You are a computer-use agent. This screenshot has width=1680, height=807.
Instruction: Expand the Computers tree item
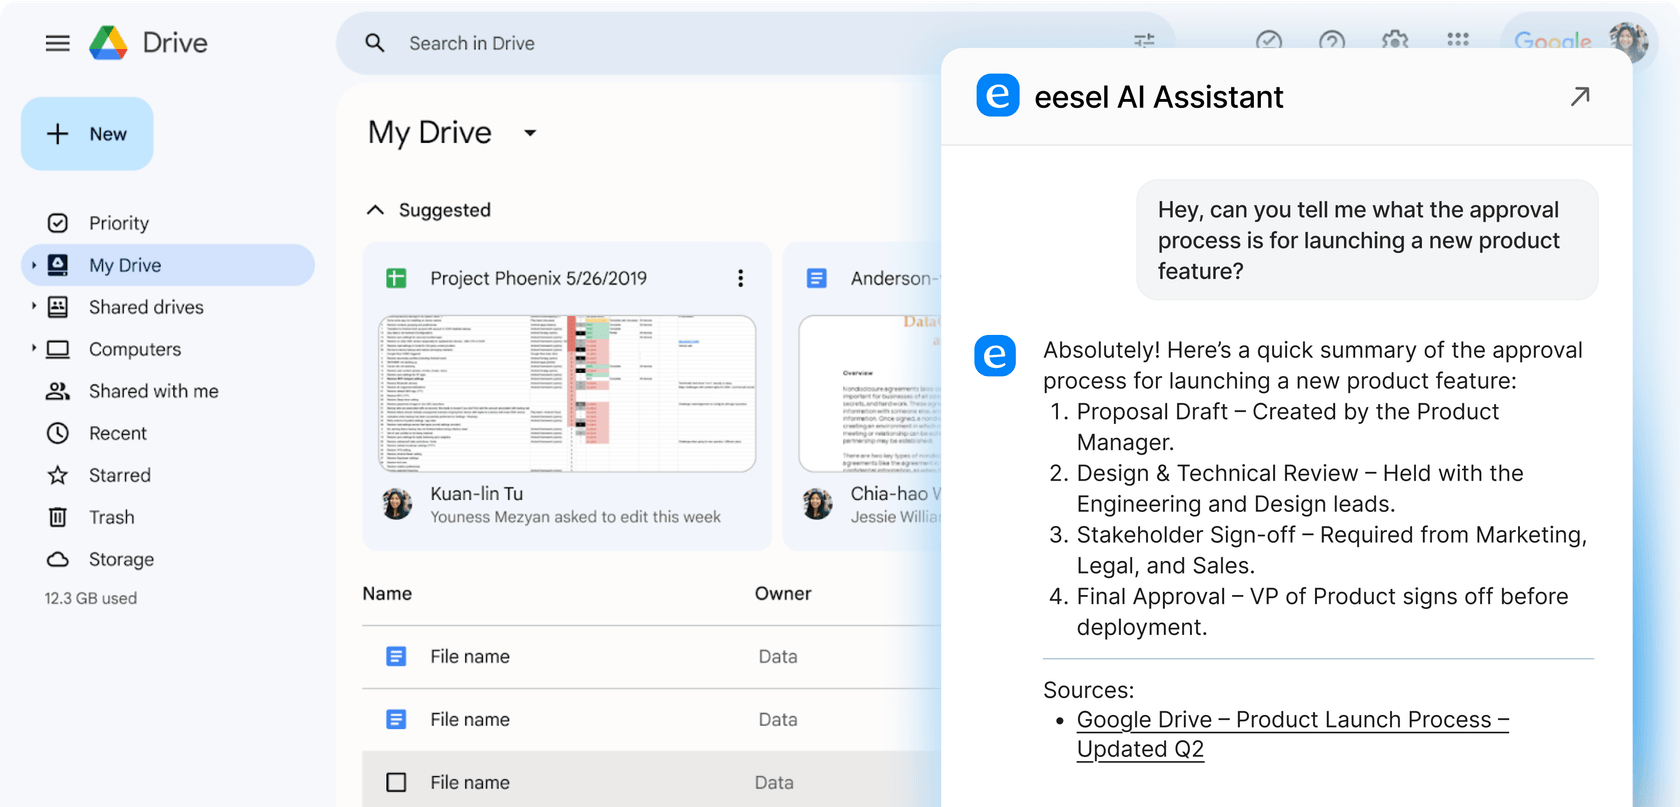pyautogui.click(x=34, y=349)
